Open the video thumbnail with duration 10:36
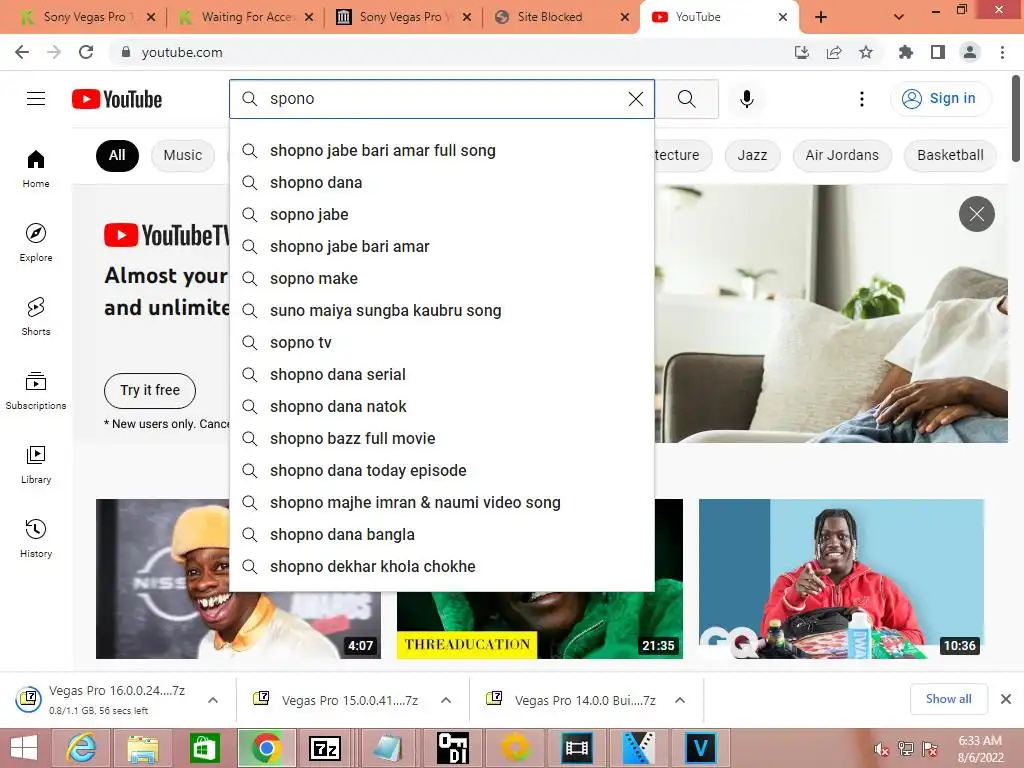 coord(841,579)
